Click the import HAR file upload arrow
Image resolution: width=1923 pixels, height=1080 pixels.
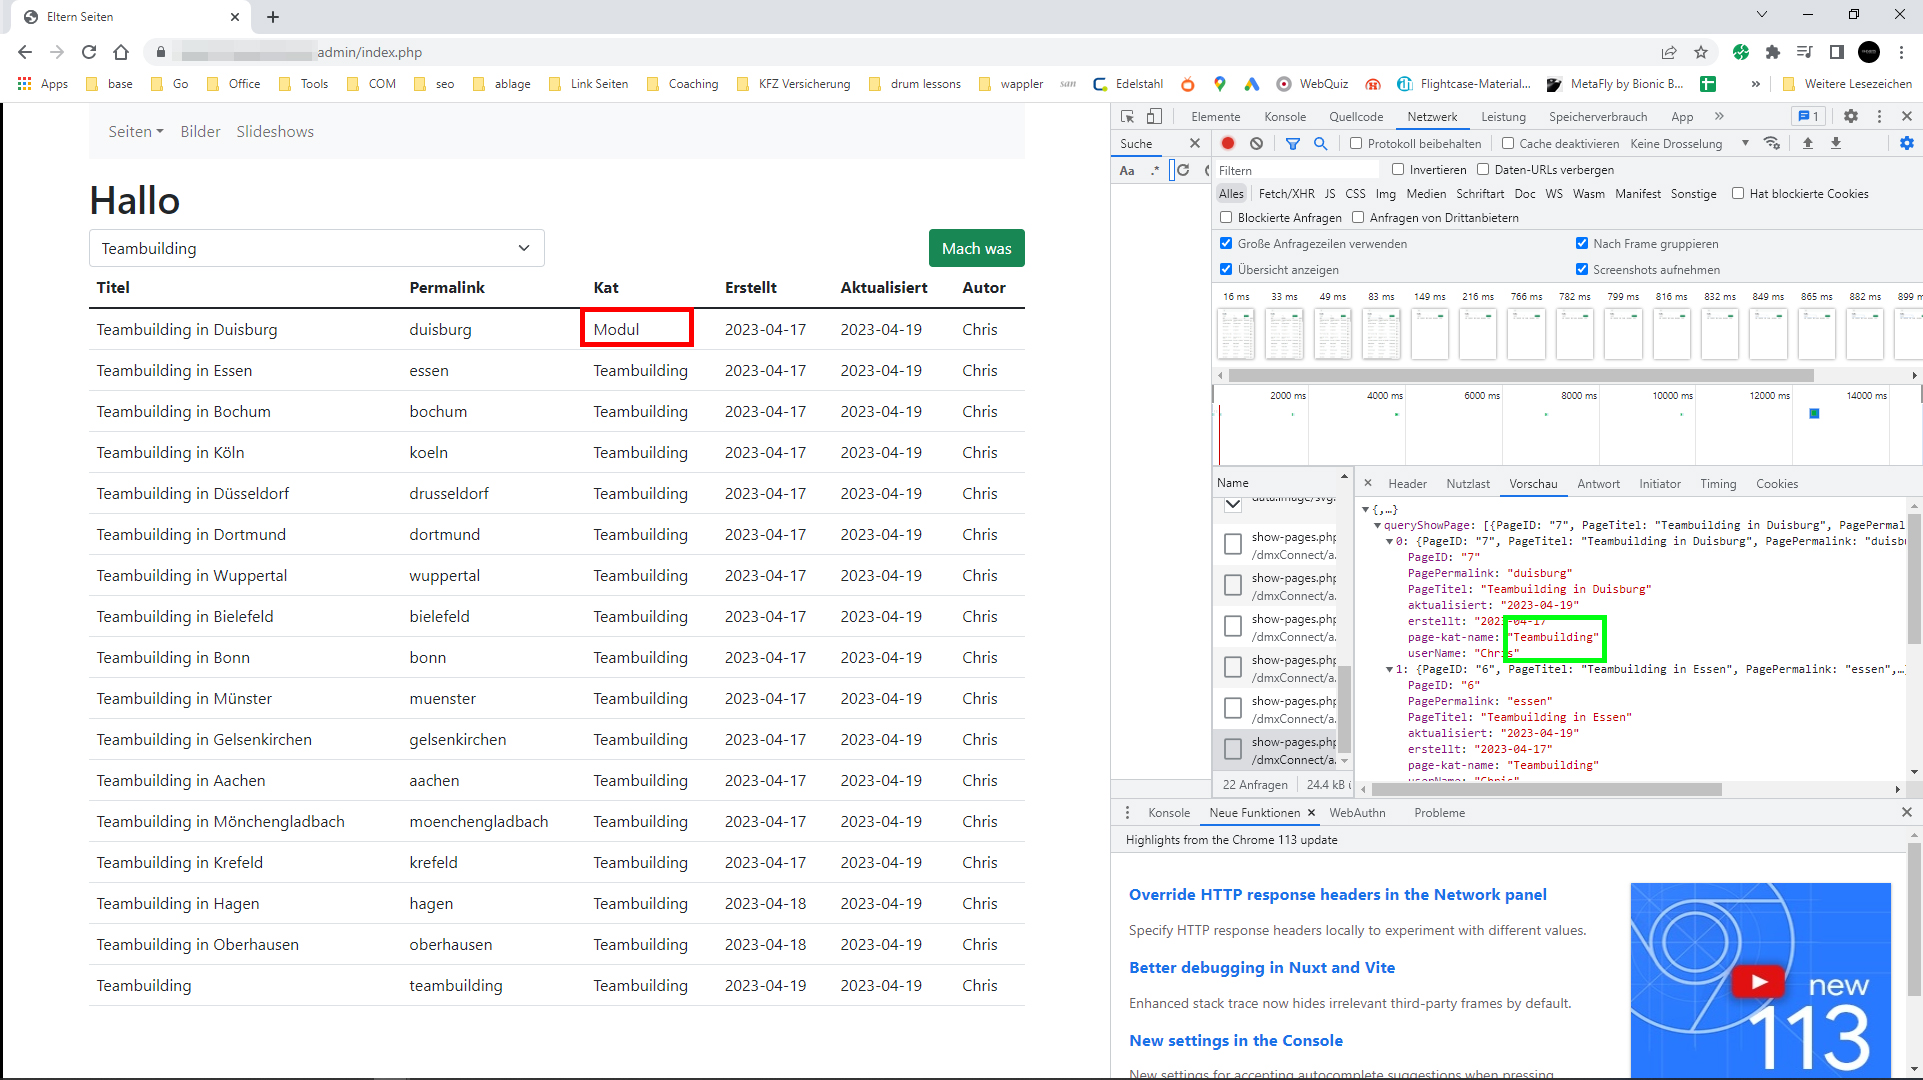click(x=1807, y=143)
